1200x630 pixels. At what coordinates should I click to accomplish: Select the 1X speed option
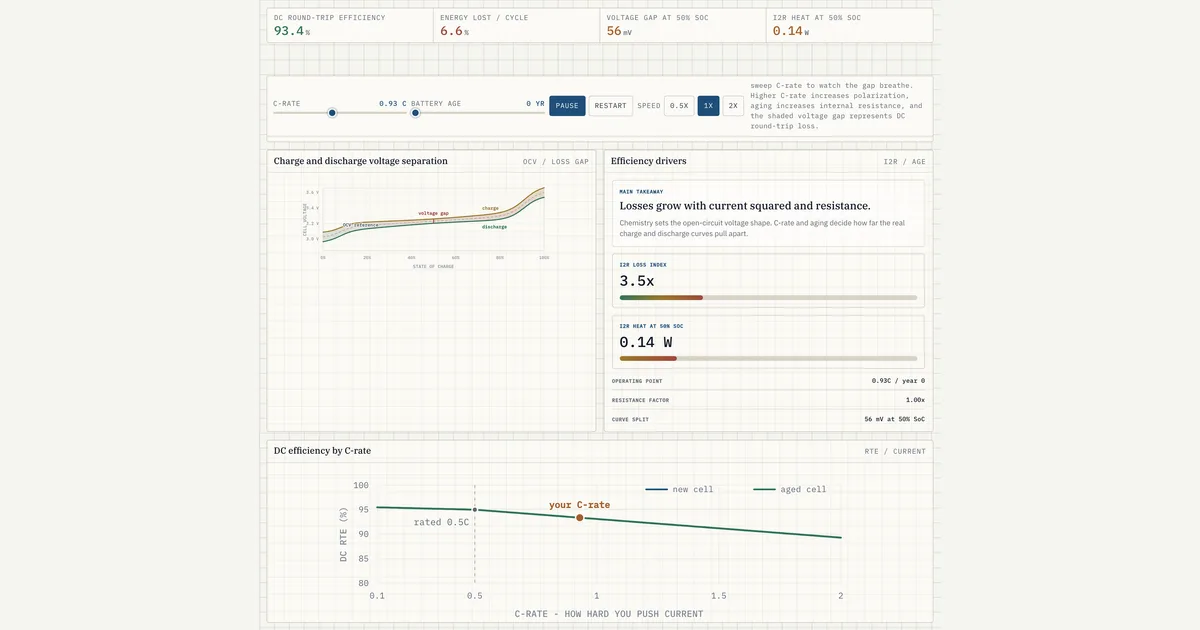pyautogui.click(x=708, y=106)
